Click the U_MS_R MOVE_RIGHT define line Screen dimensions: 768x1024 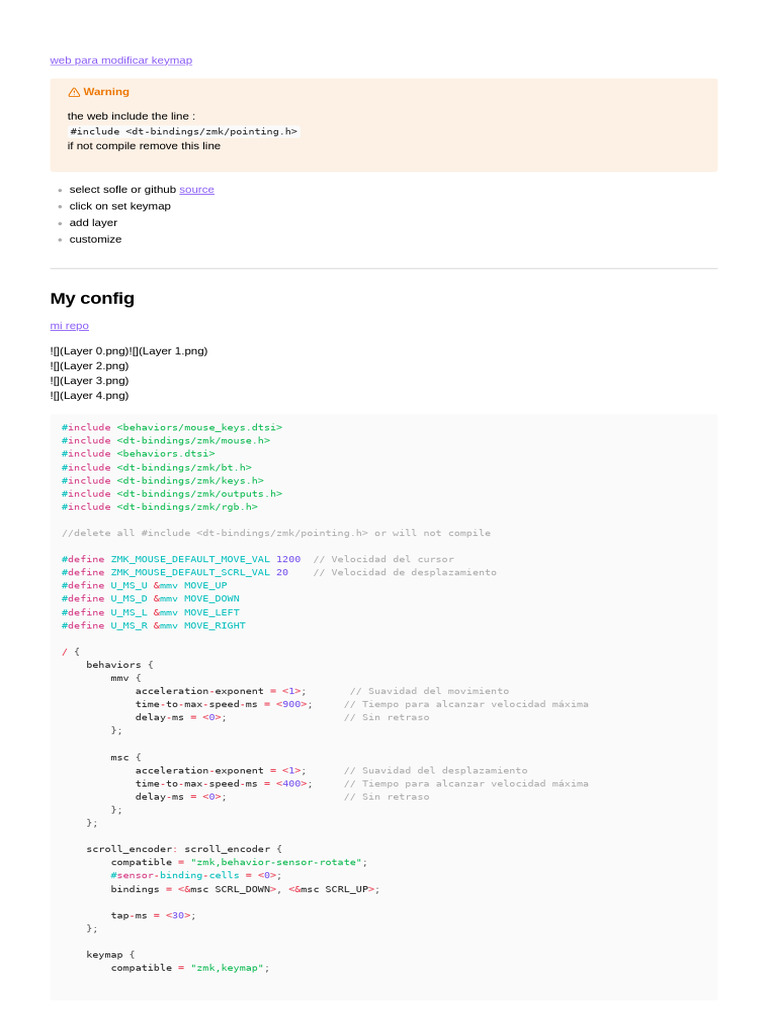(x=153, y=625)
